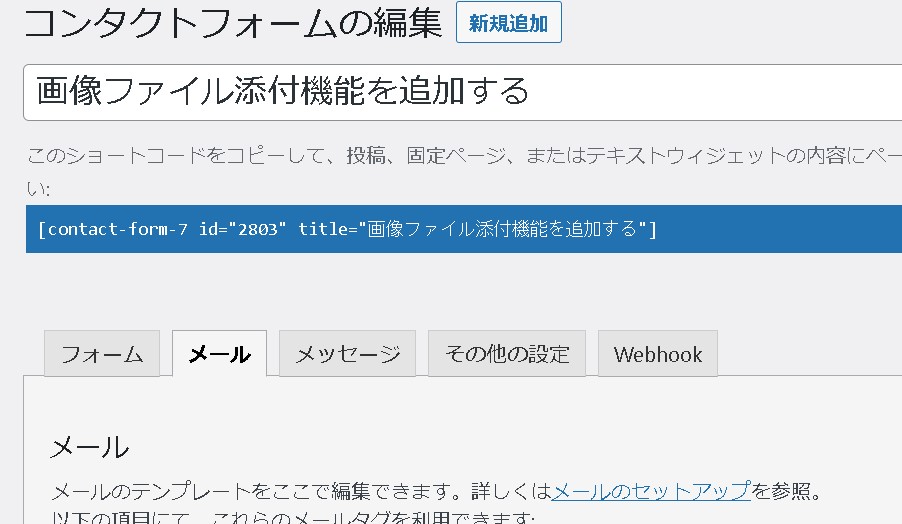Click the mail template description sentence
The height and width of the screenshot is (524, 902).
click(x=300, y=491)
